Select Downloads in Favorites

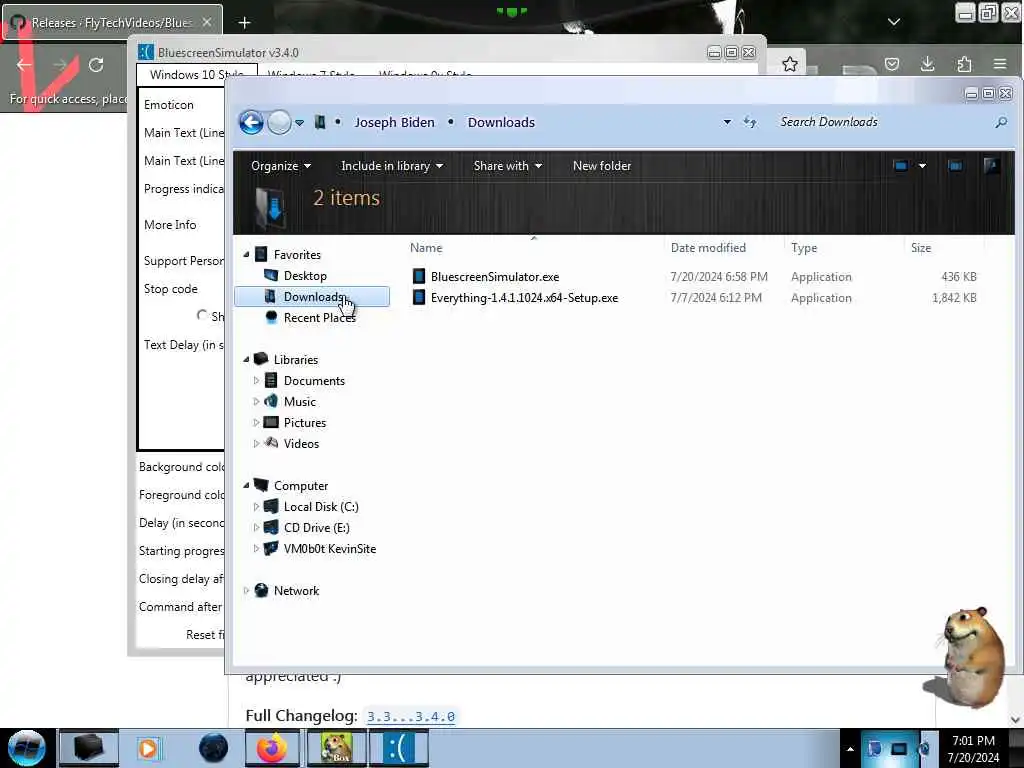[312, 296]
